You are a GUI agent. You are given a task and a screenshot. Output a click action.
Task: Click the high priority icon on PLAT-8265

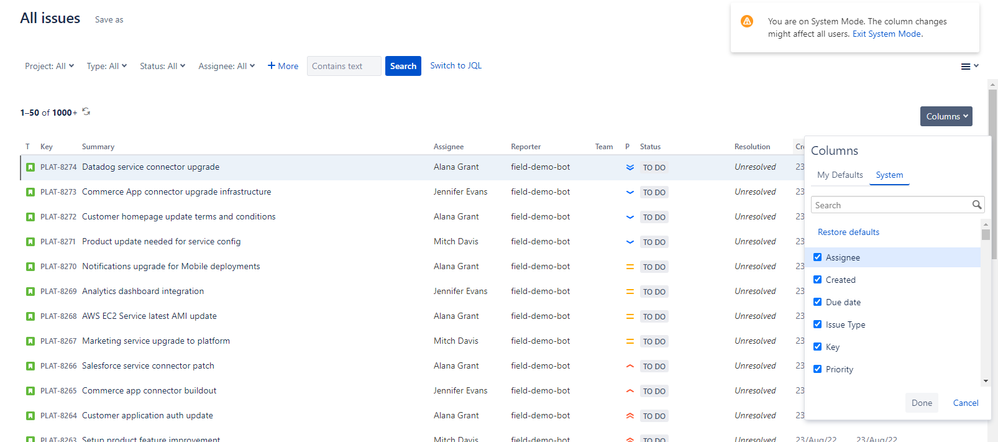[x=629, y=391]
